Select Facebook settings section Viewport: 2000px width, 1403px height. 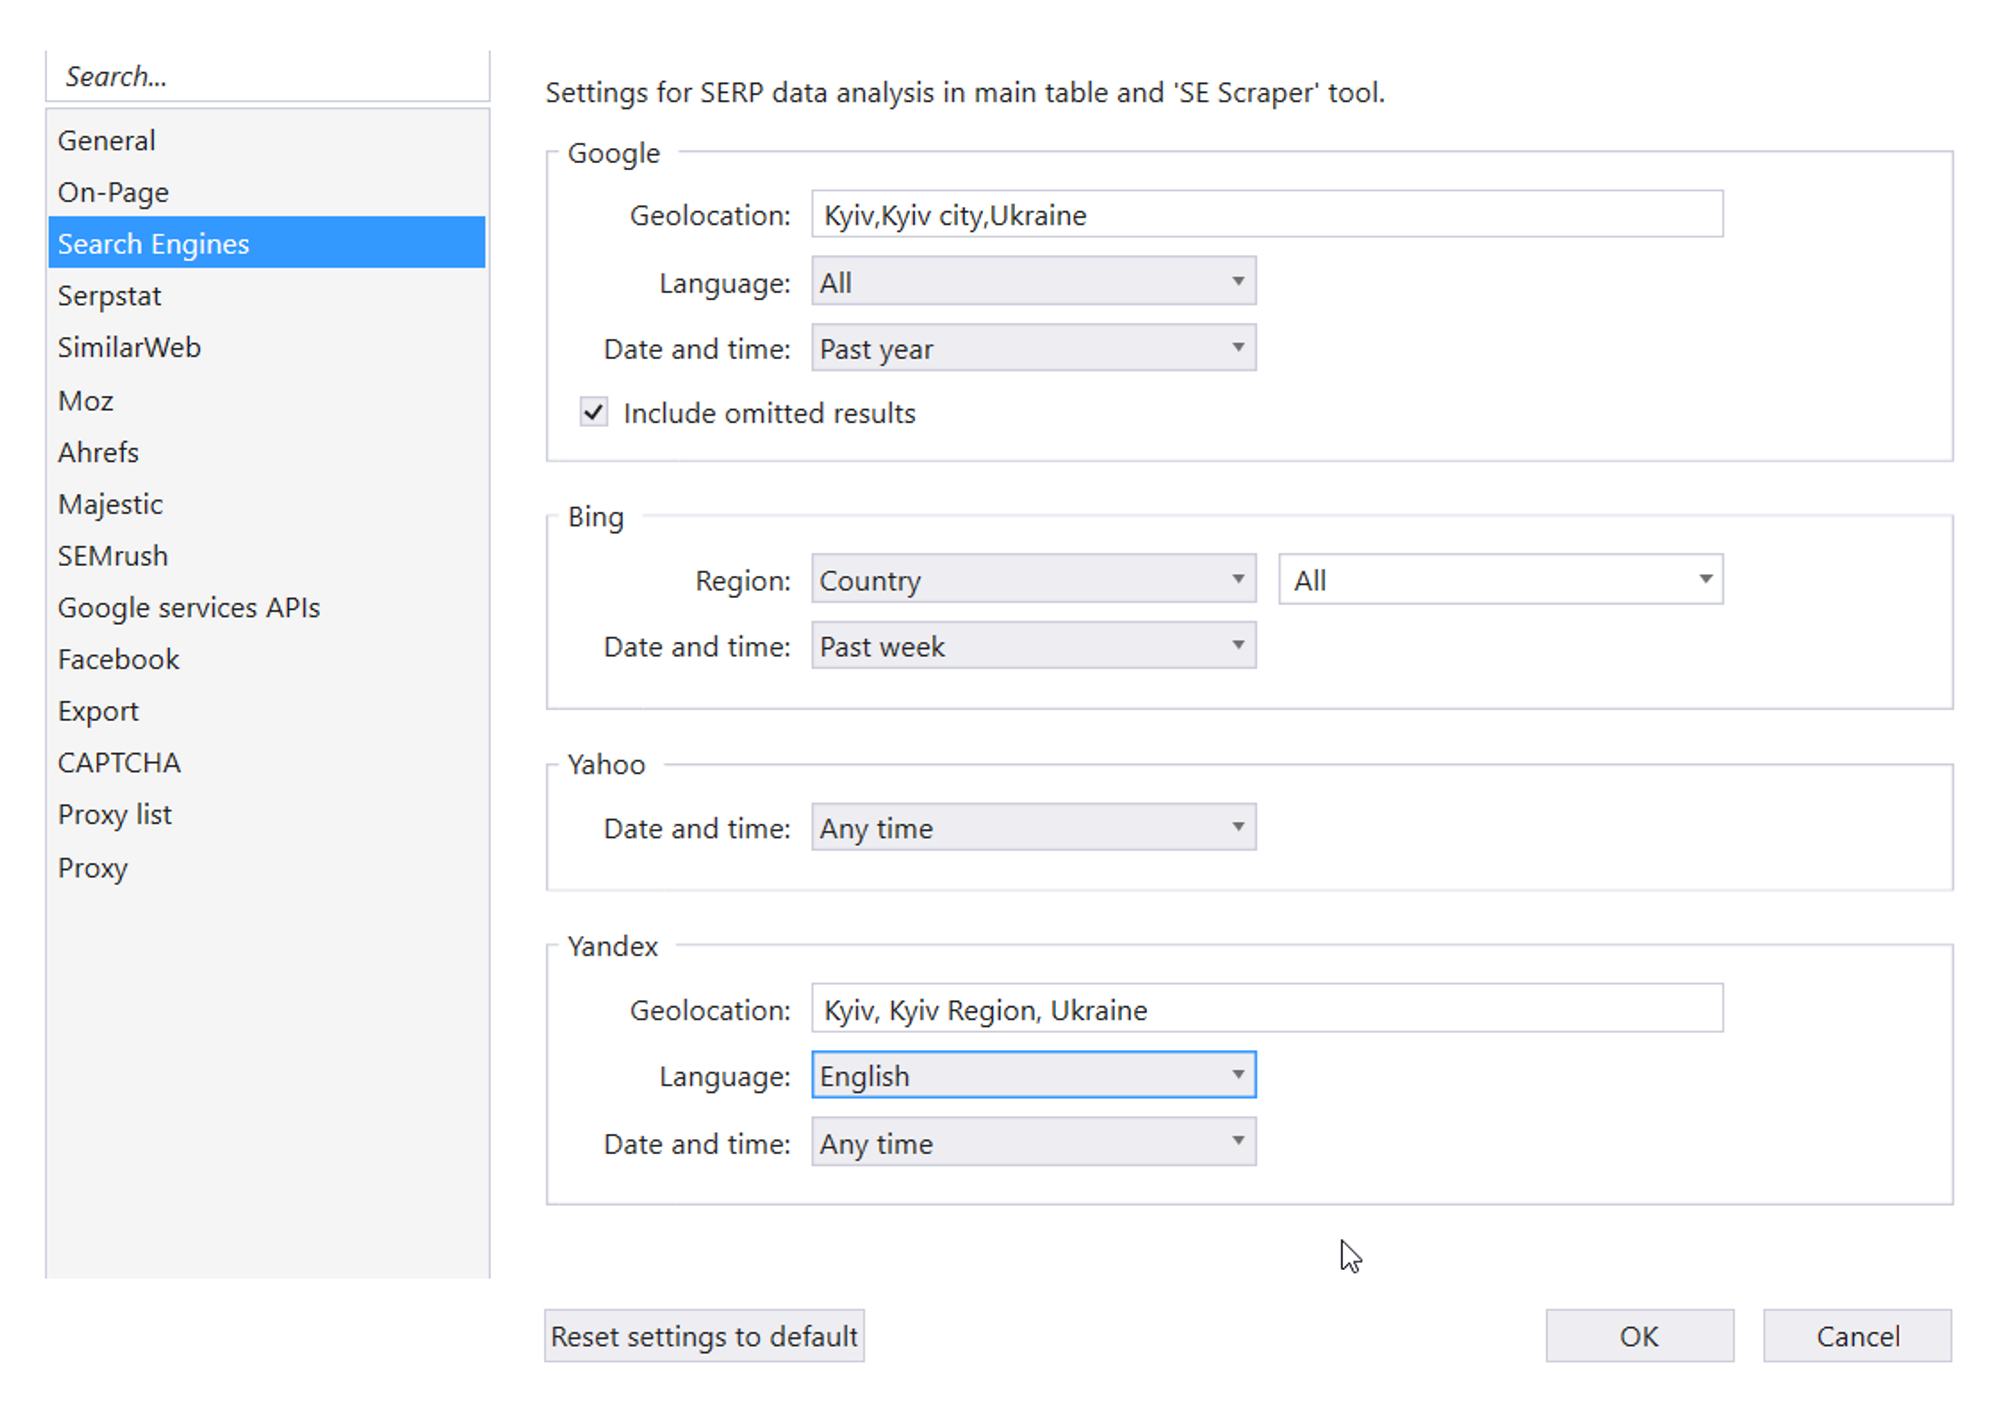click(x=266, y=659)
